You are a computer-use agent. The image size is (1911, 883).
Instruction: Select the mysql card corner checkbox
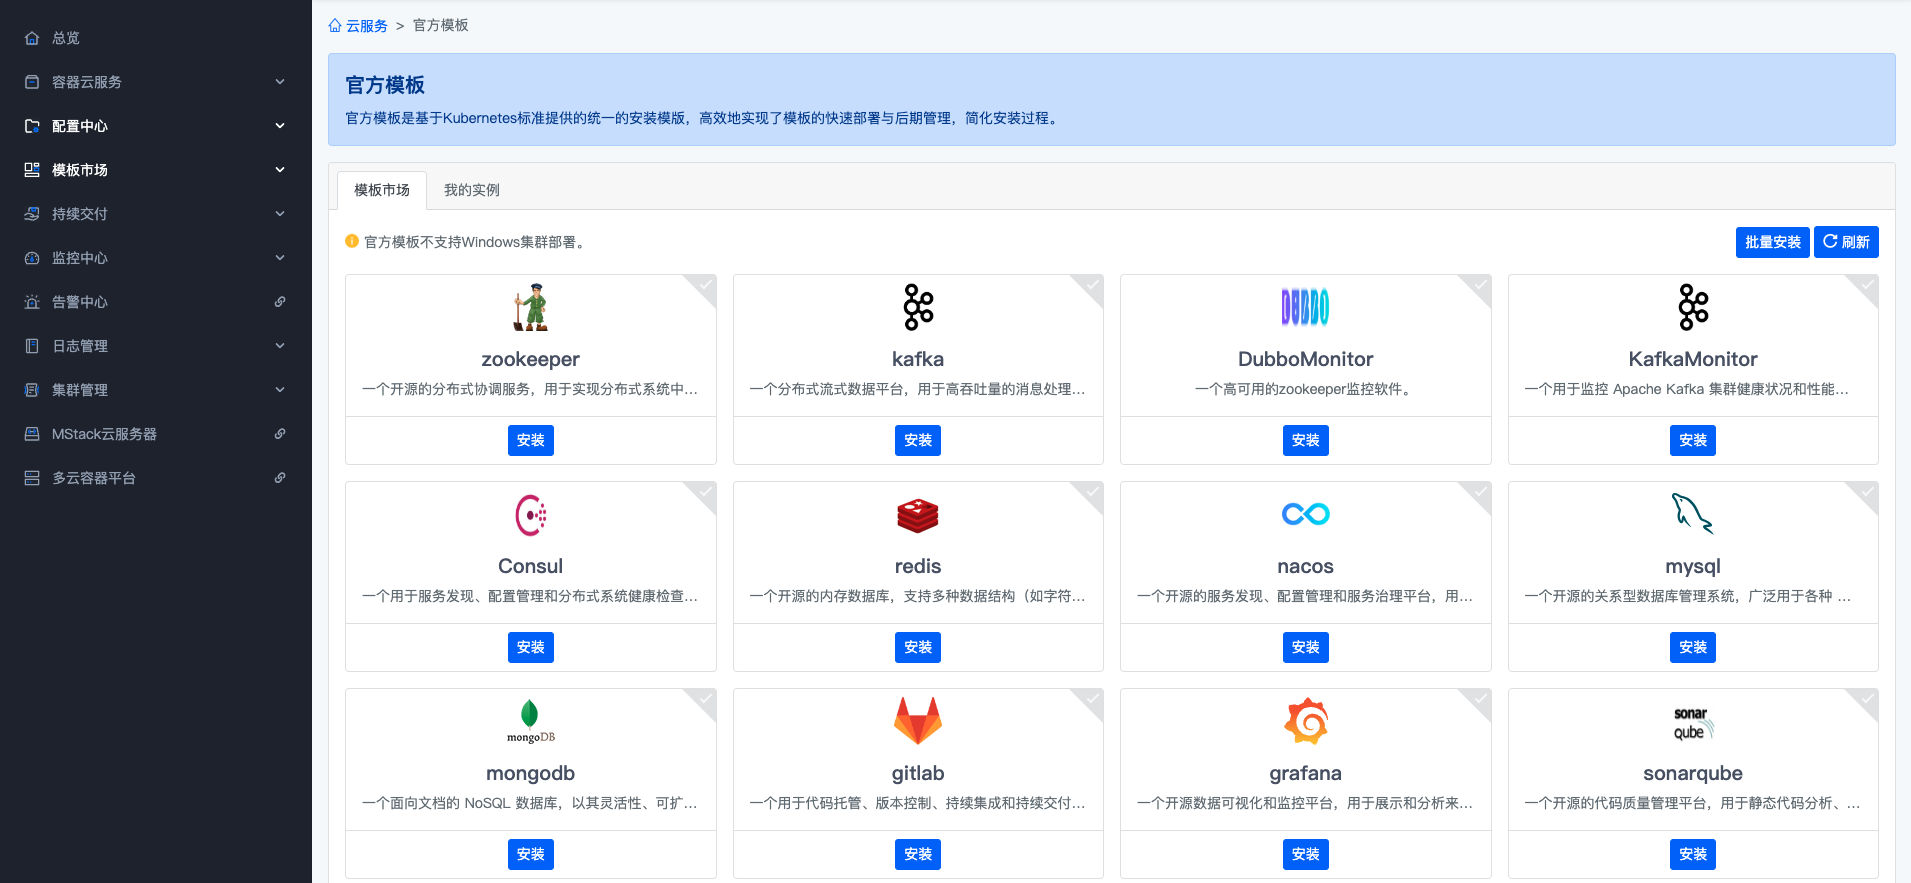[1866, 493]
